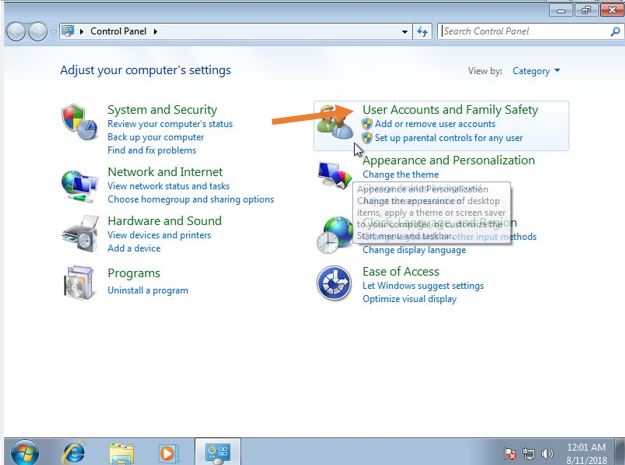The height and width of the screenshot is (465, 625).
Task: Launch Windows Media Player from taskbar
Action: 167,454
